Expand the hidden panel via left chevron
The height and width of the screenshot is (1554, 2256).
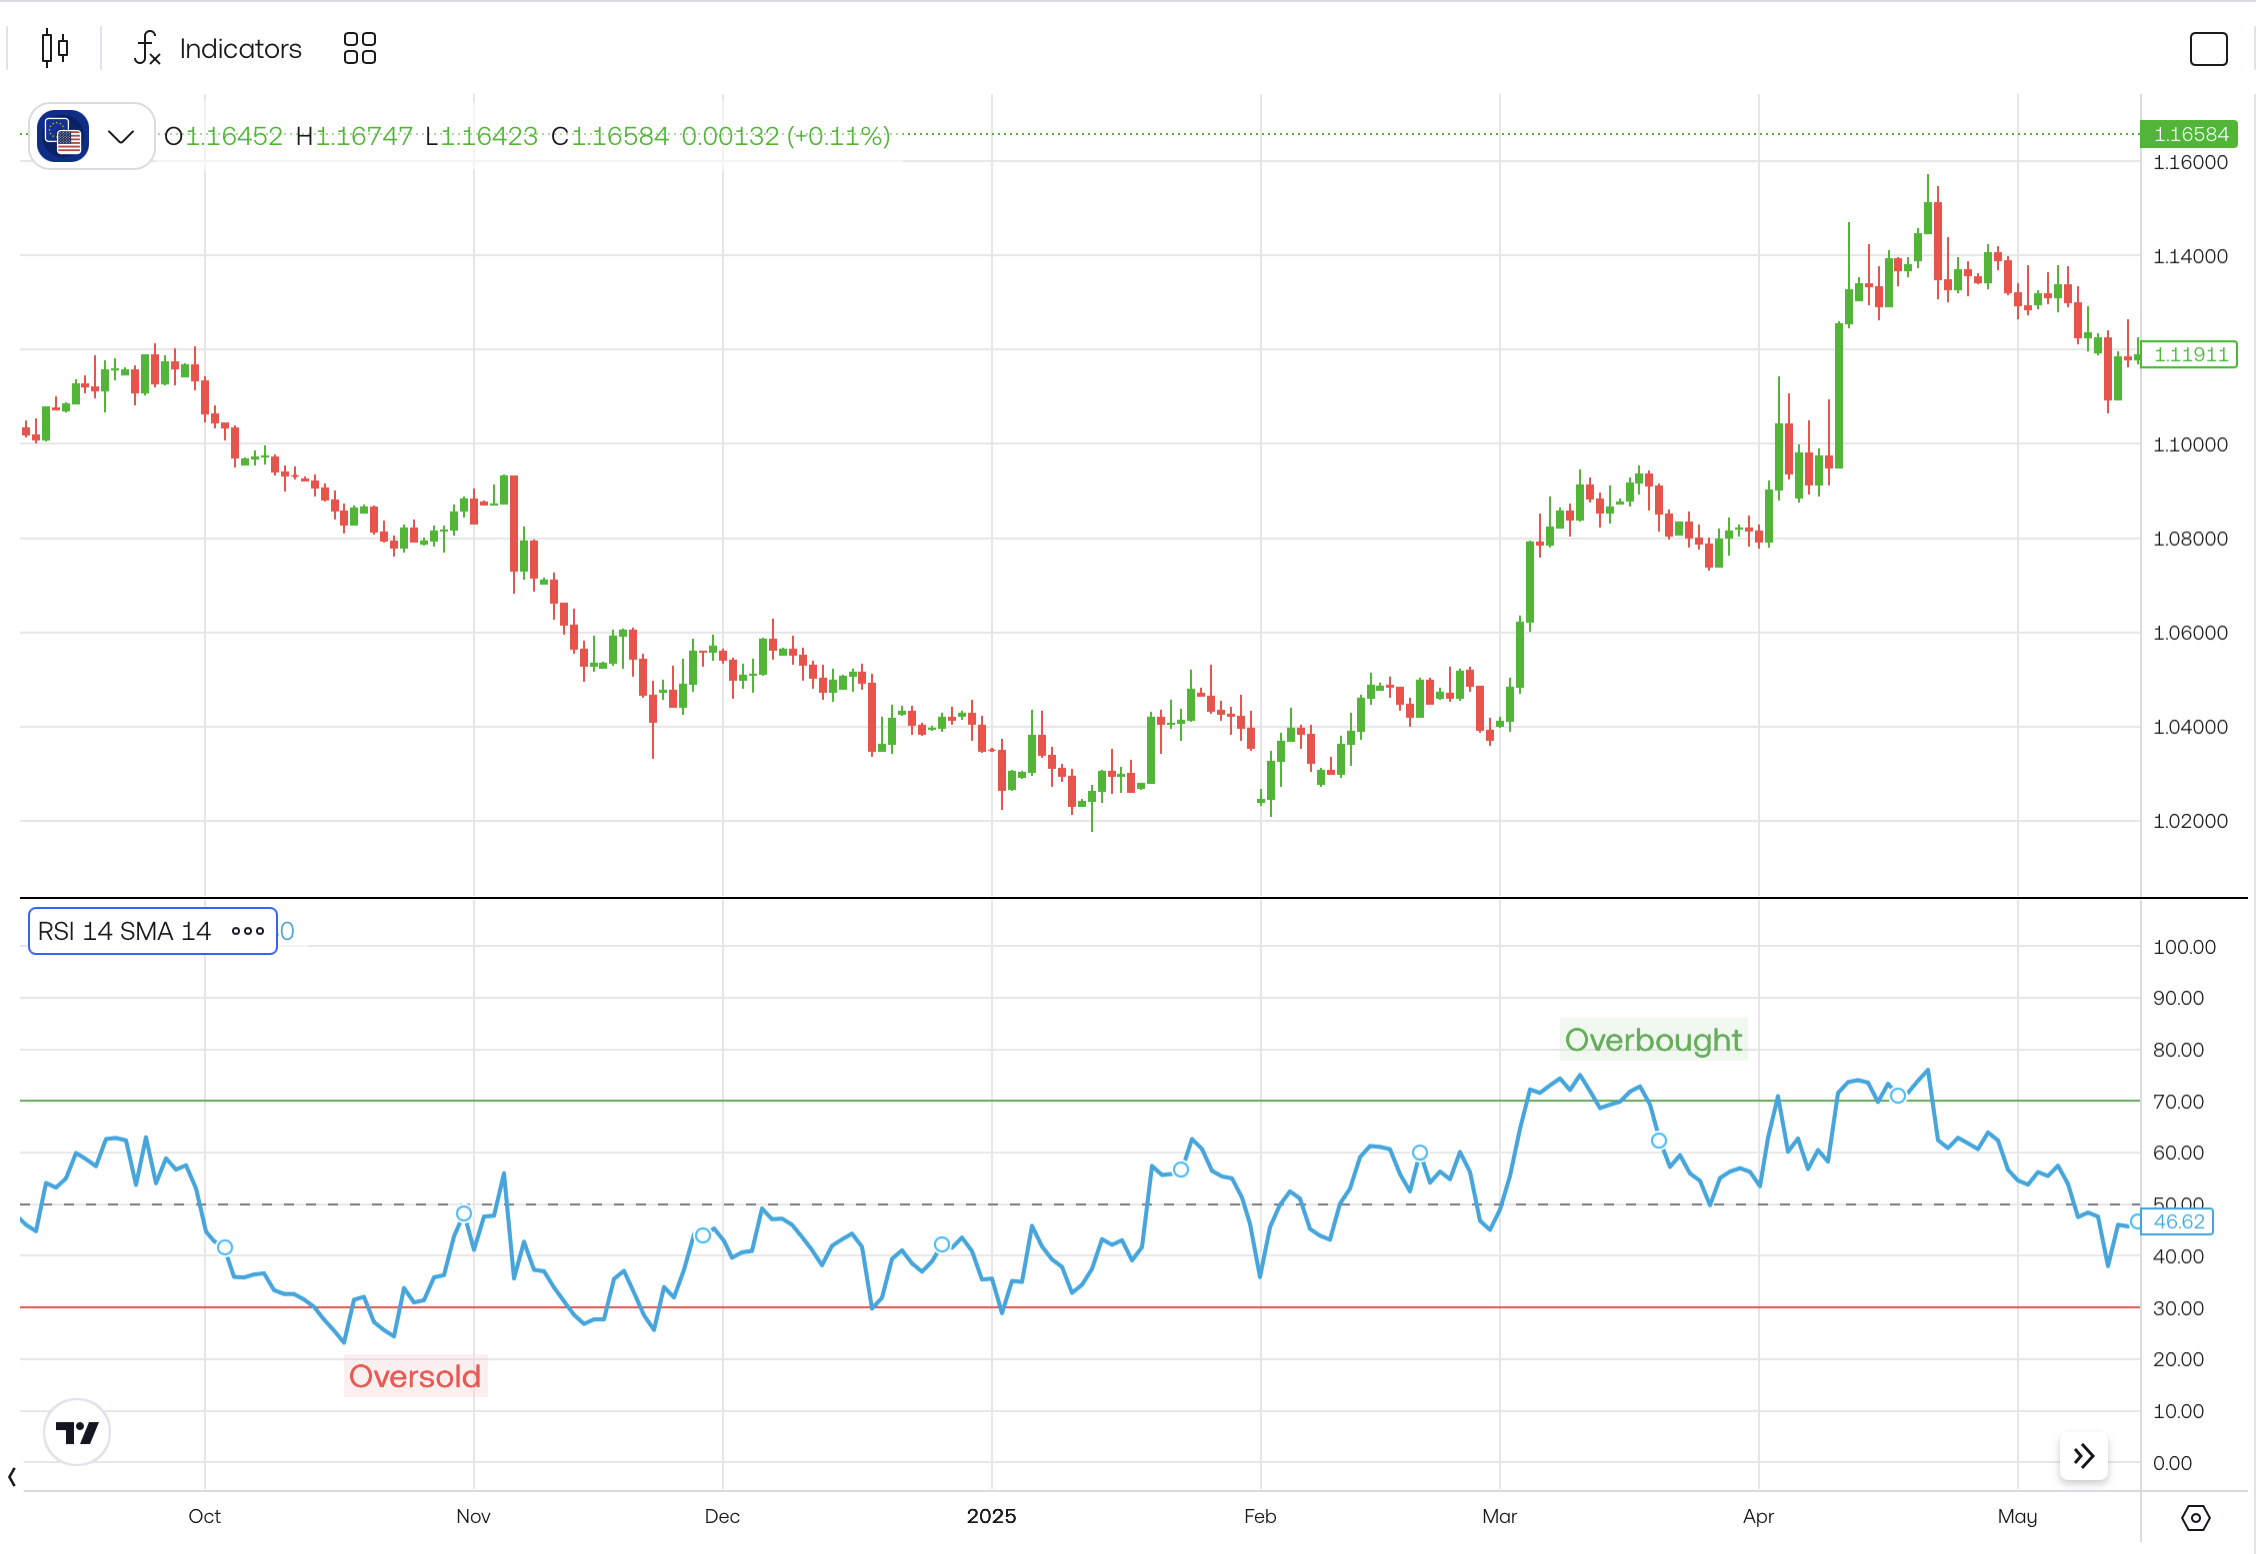click(x=12, y=1477)
